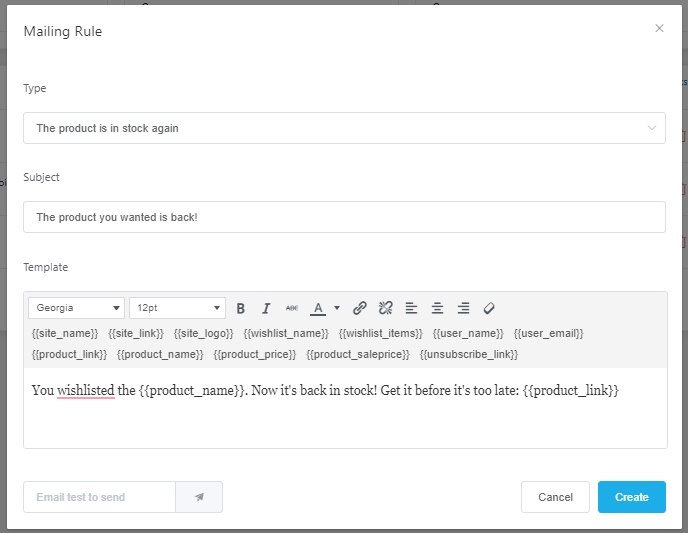Align template text to the left
688x533 pixels.
pyautogui.click(x=412, y=308)
